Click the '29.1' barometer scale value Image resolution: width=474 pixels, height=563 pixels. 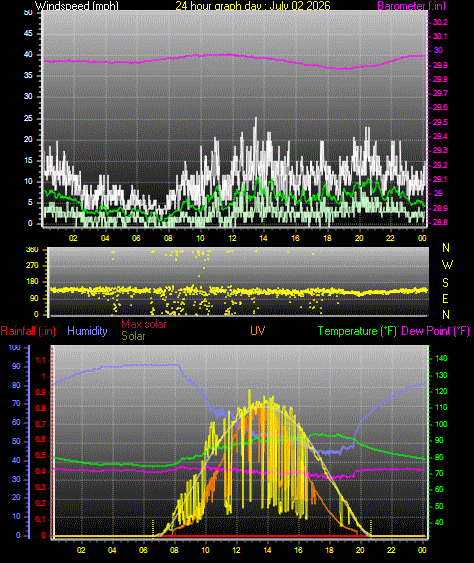tap(440, 179)
